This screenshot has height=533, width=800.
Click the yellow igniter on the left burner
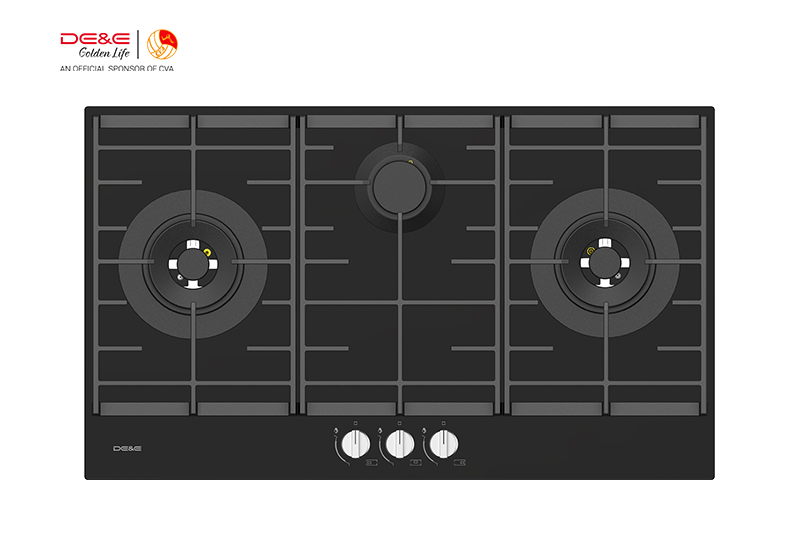click(x=207, y=252)
